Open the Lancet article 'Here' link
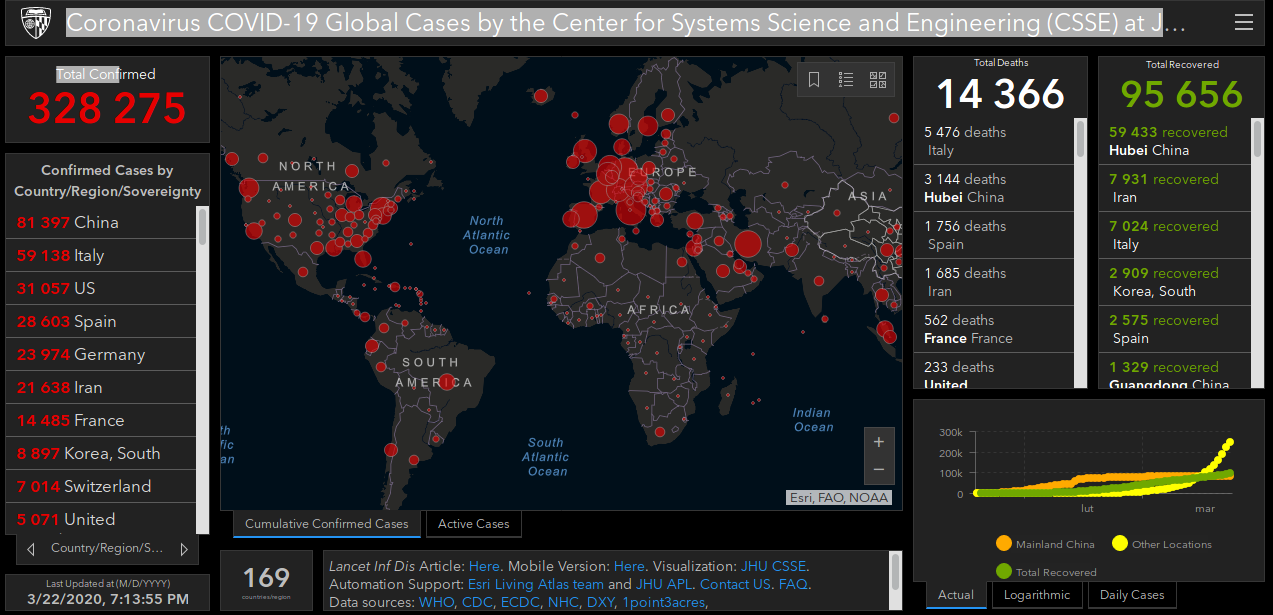 coord(484,566)
